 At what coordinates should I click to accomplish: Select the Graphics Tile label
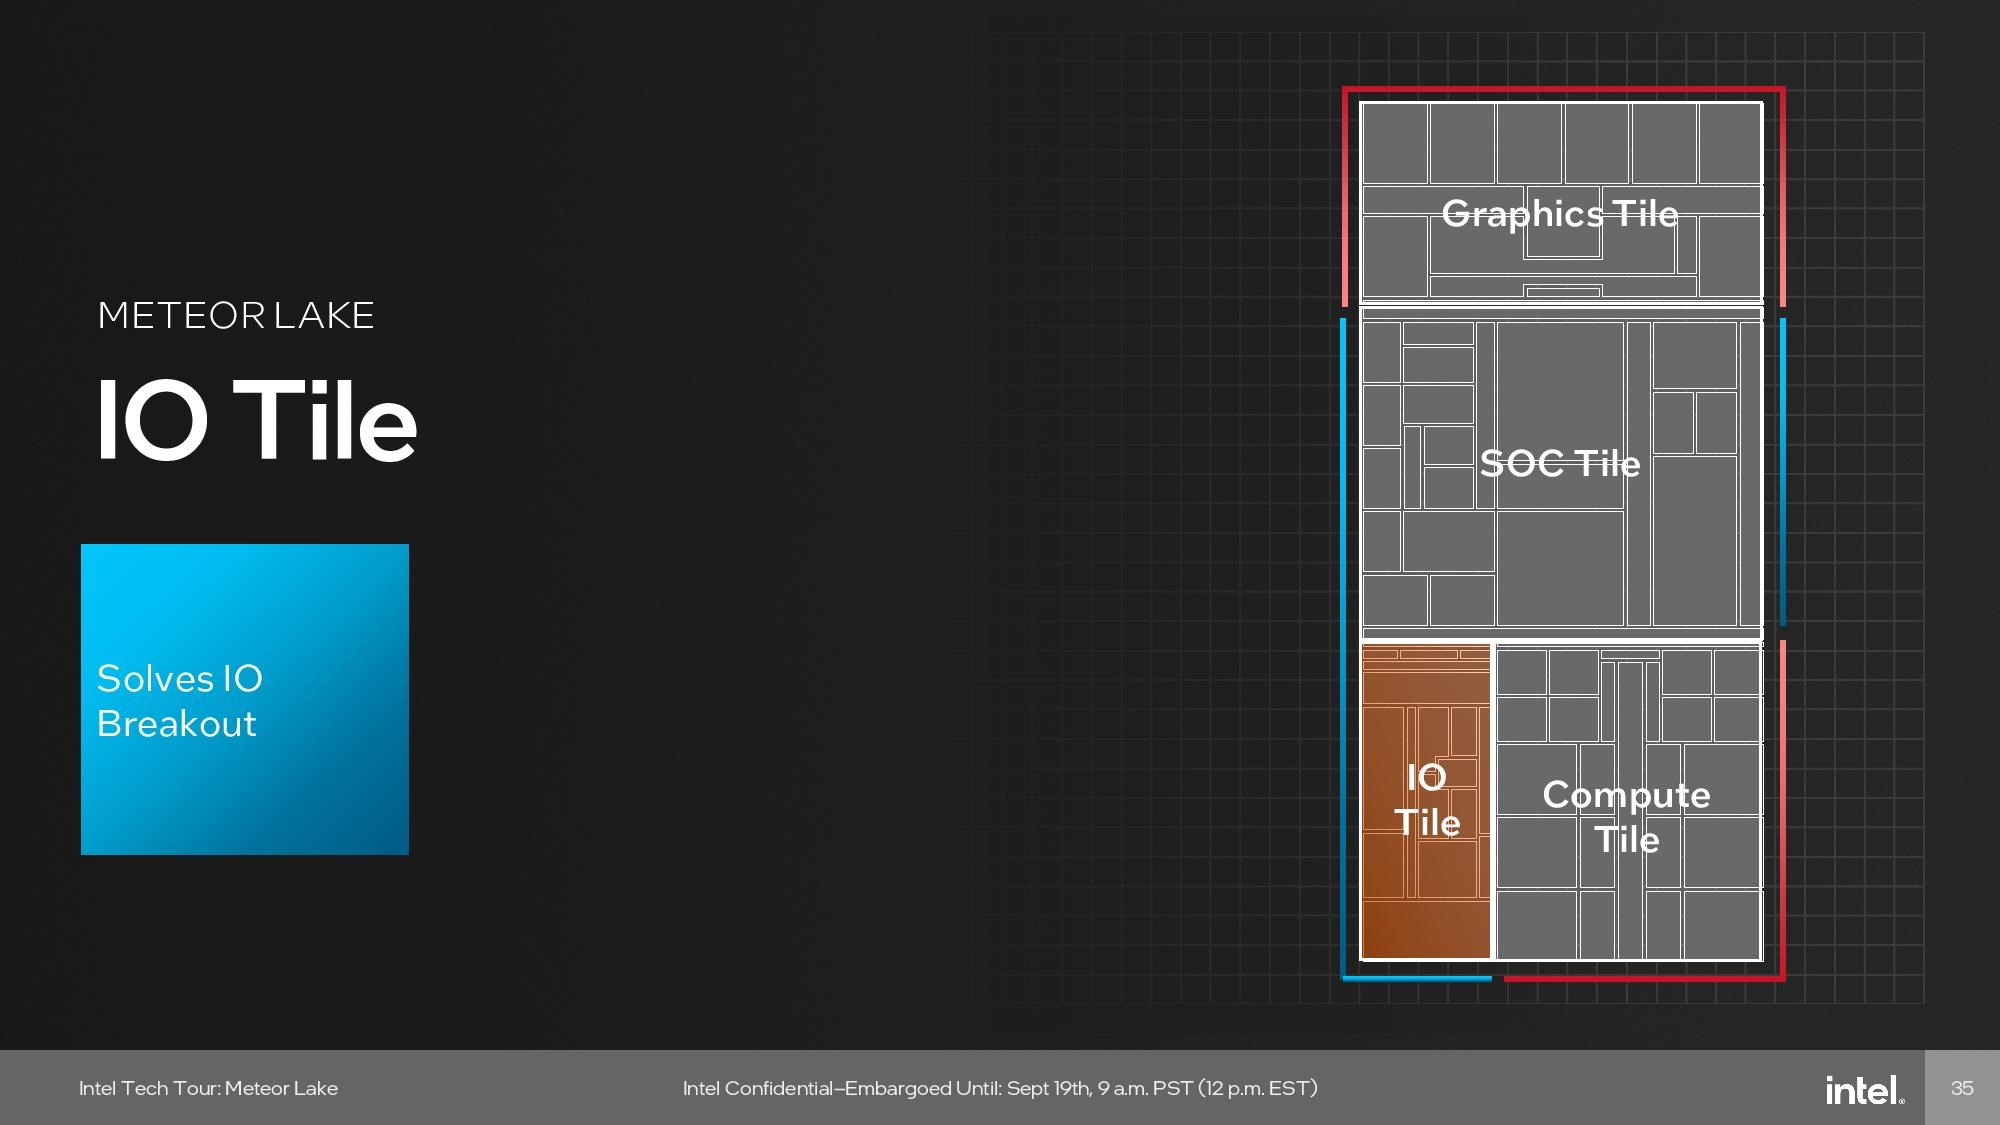click(1559, 214)
